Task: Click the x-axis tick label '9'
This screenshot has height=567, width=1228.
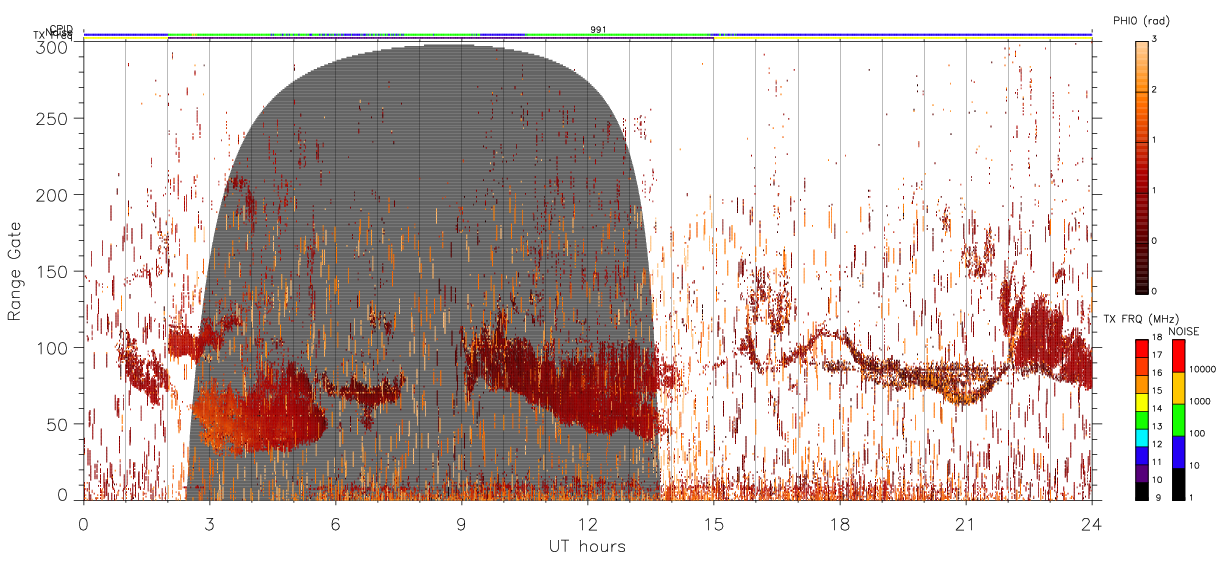Action: (461, 523)
